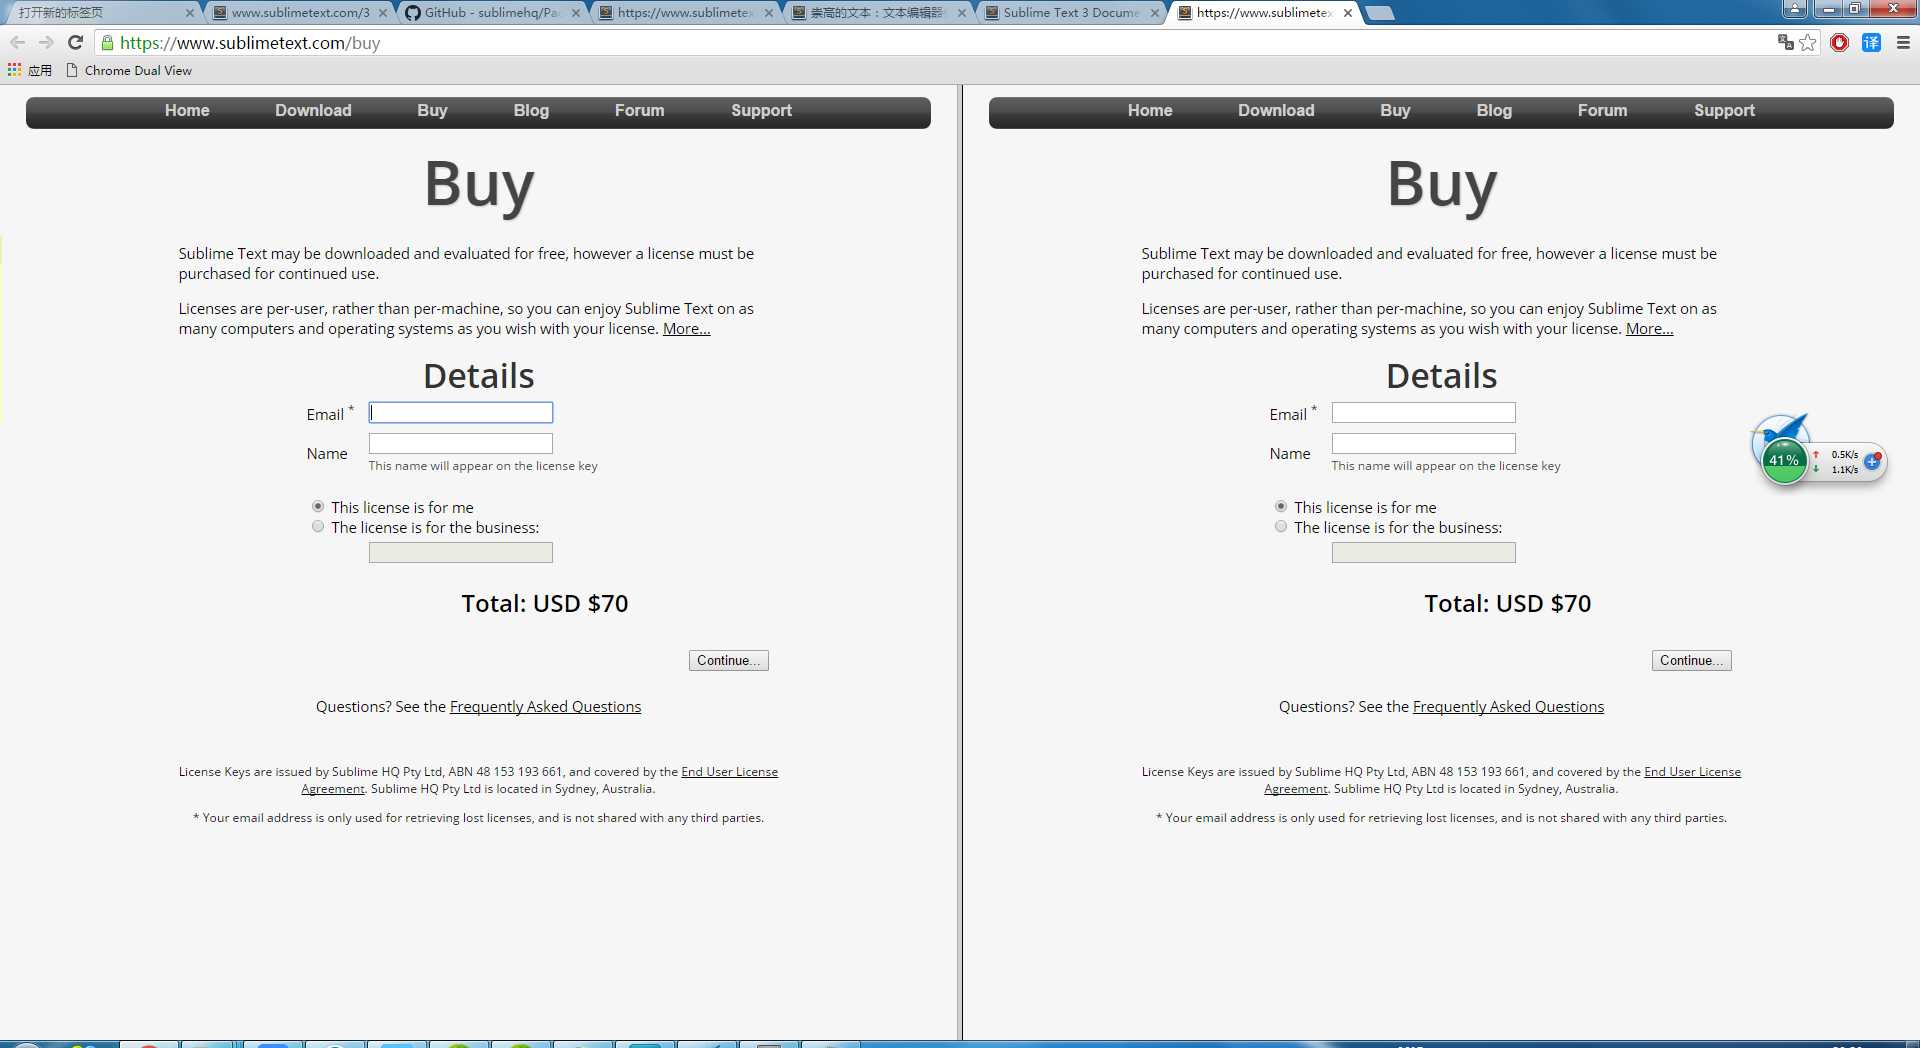Follow the 'More...' link in right pane
This screenshot has width=1920, height=1048.
pyautogui.click(x=1649, y=329)
